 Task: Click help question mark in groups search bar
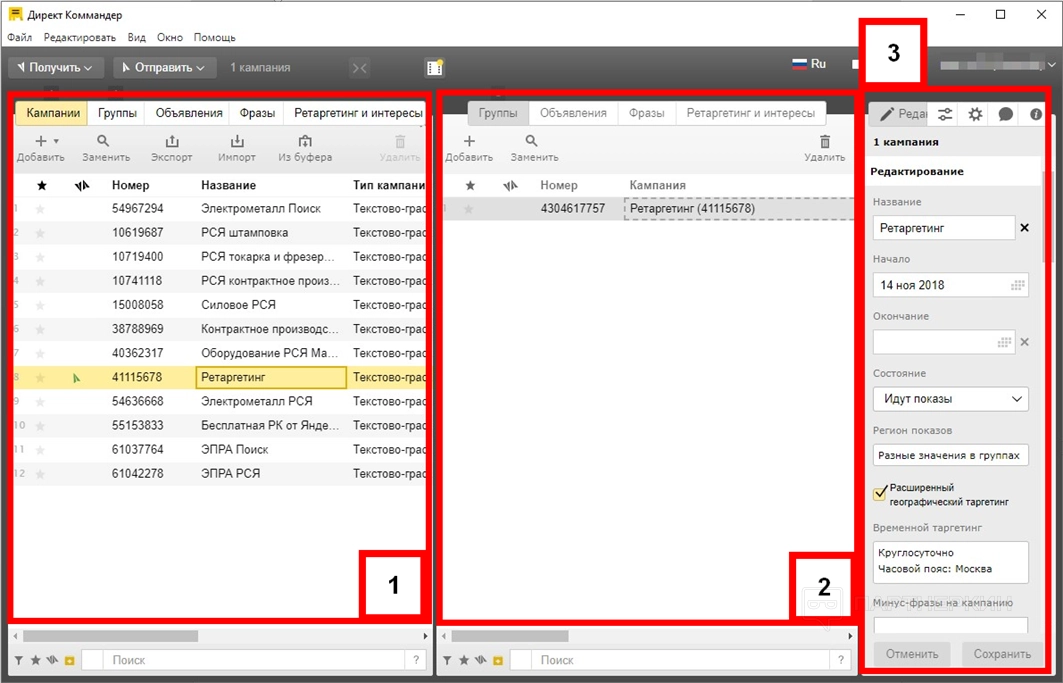click(x=841, y=659)
